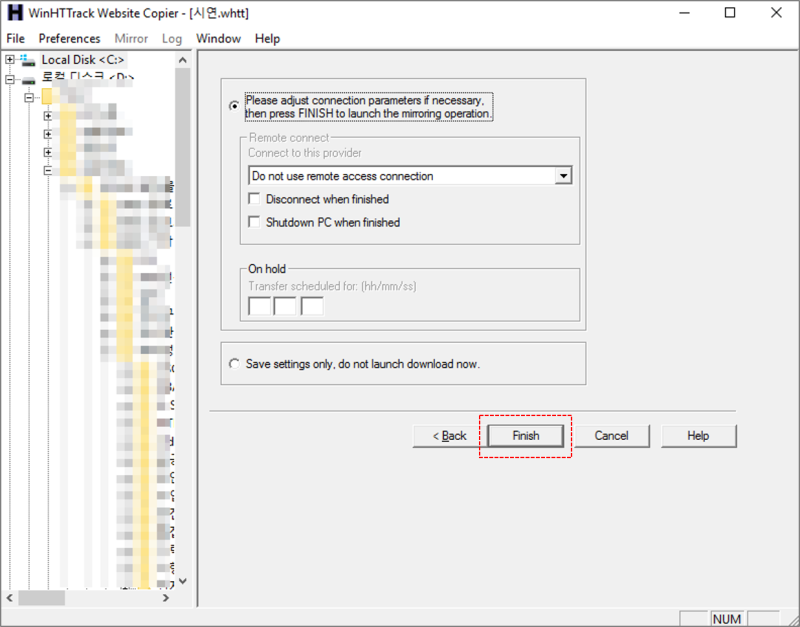Click the folder tree scroll-up arrow
Screen dimensions: 800x627
point(183,60)
